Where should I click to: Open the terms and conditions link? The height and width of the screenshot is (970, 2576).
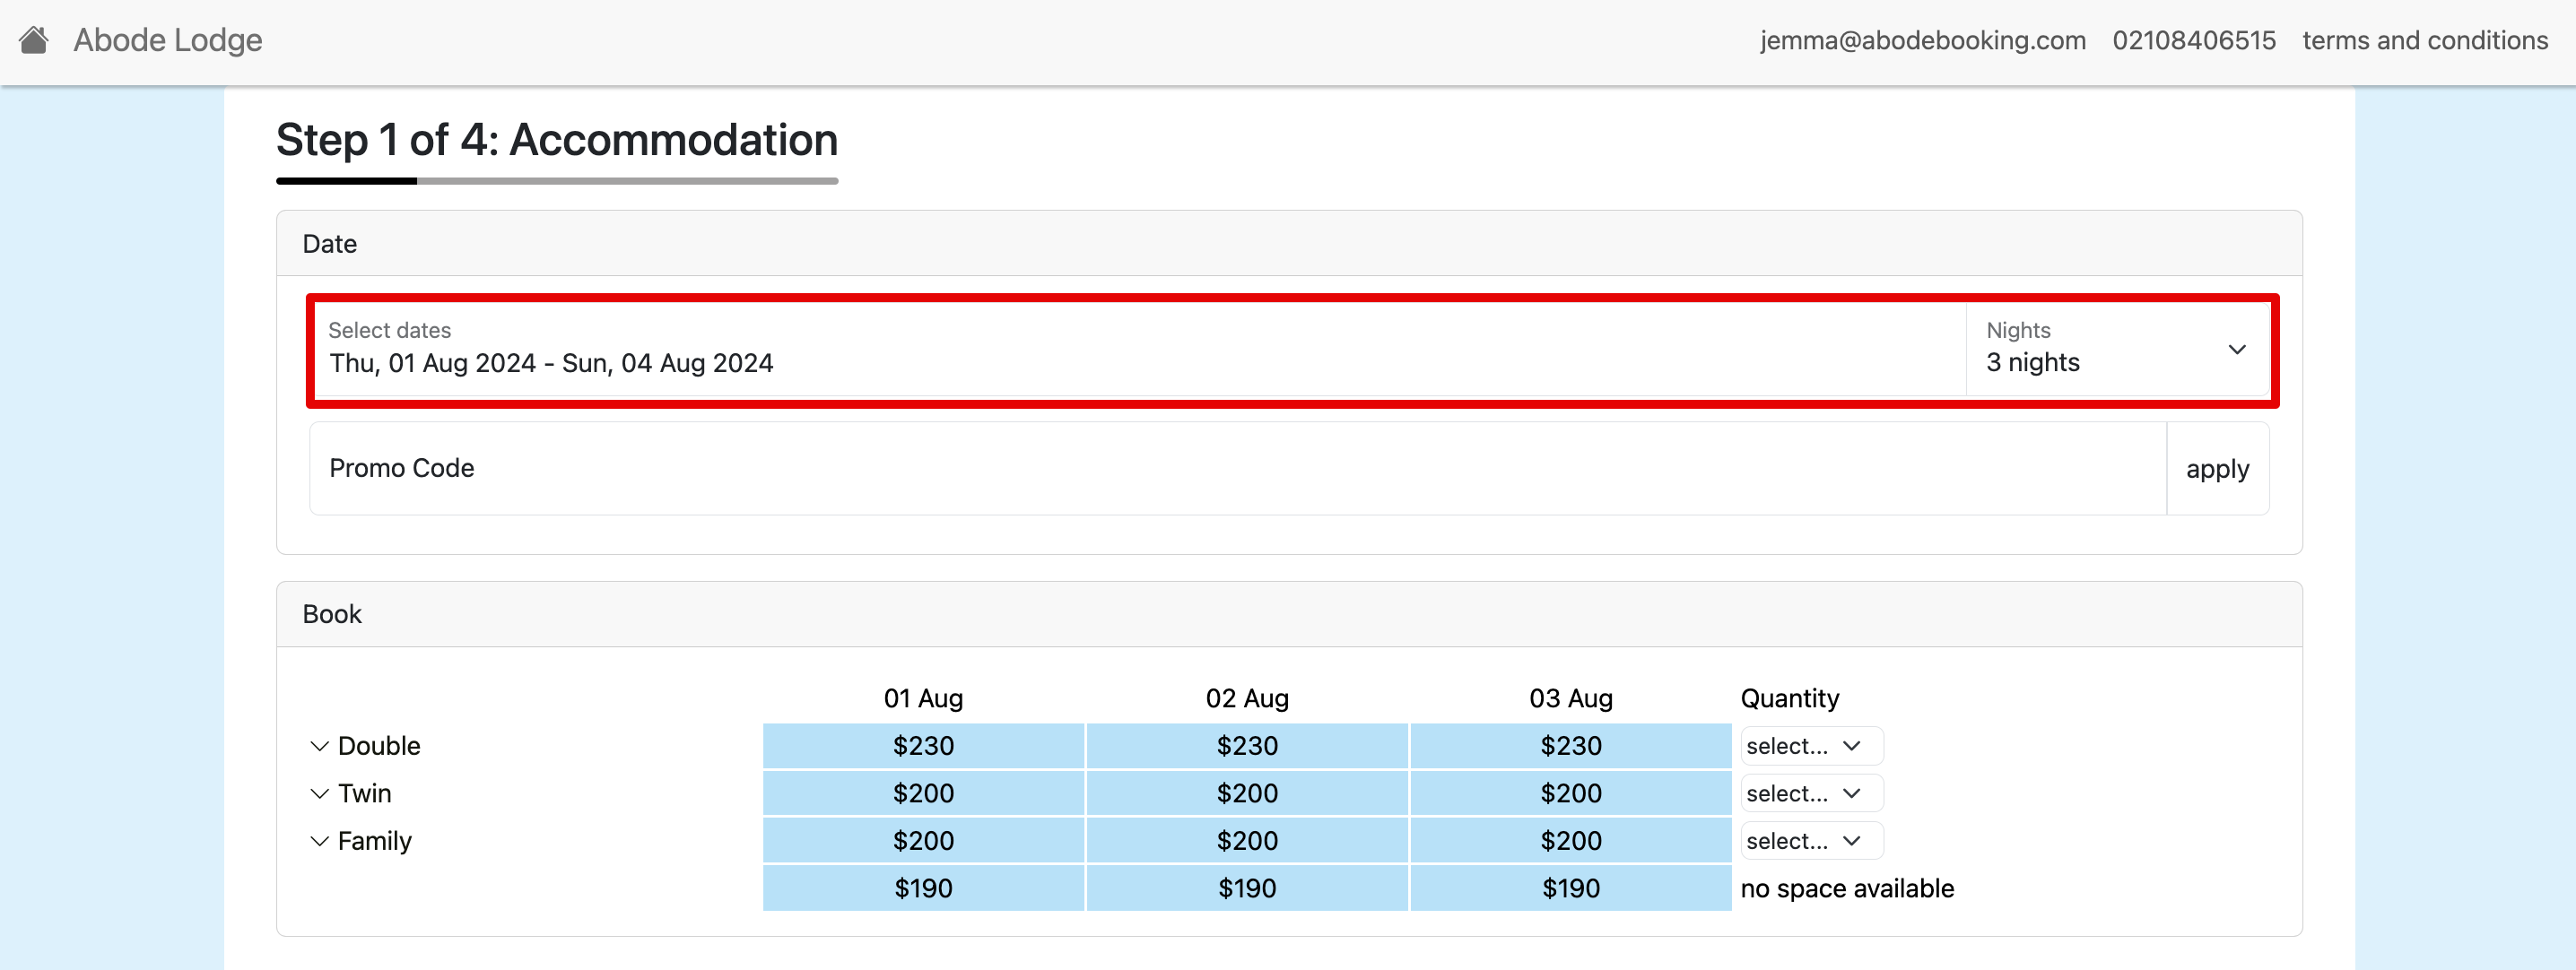pyautogui.click(x=2424, y=40)
